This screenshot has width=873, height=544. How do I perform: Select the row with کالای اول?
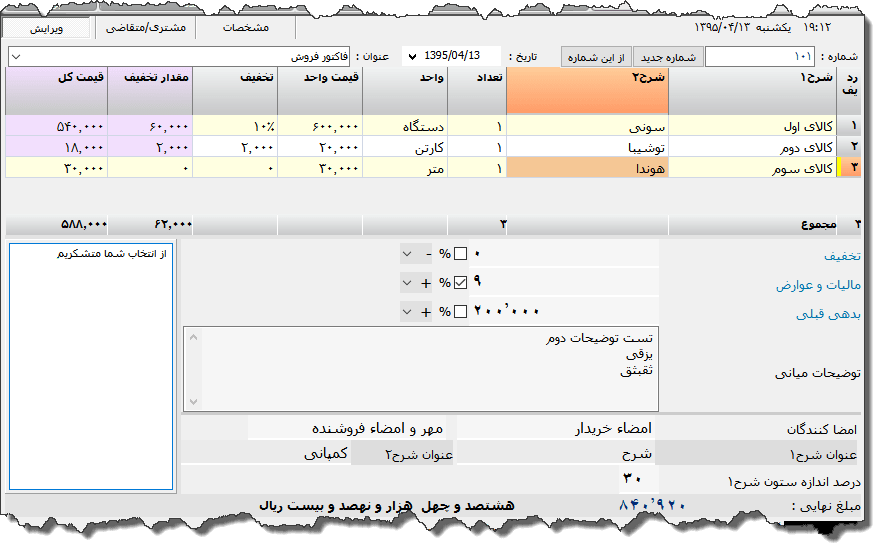pyautogui.click(x=762, y=127)
